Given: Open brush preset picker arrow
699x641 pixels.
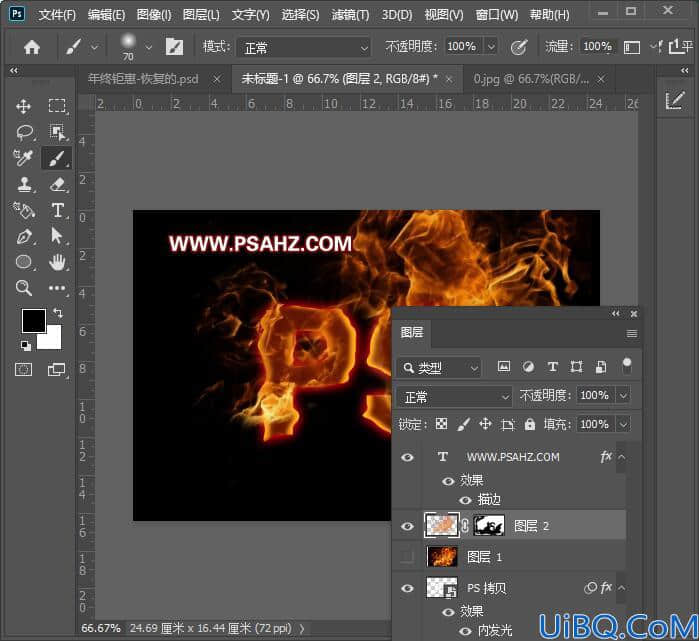Looking at the screenshot, I should click(148, 47).
